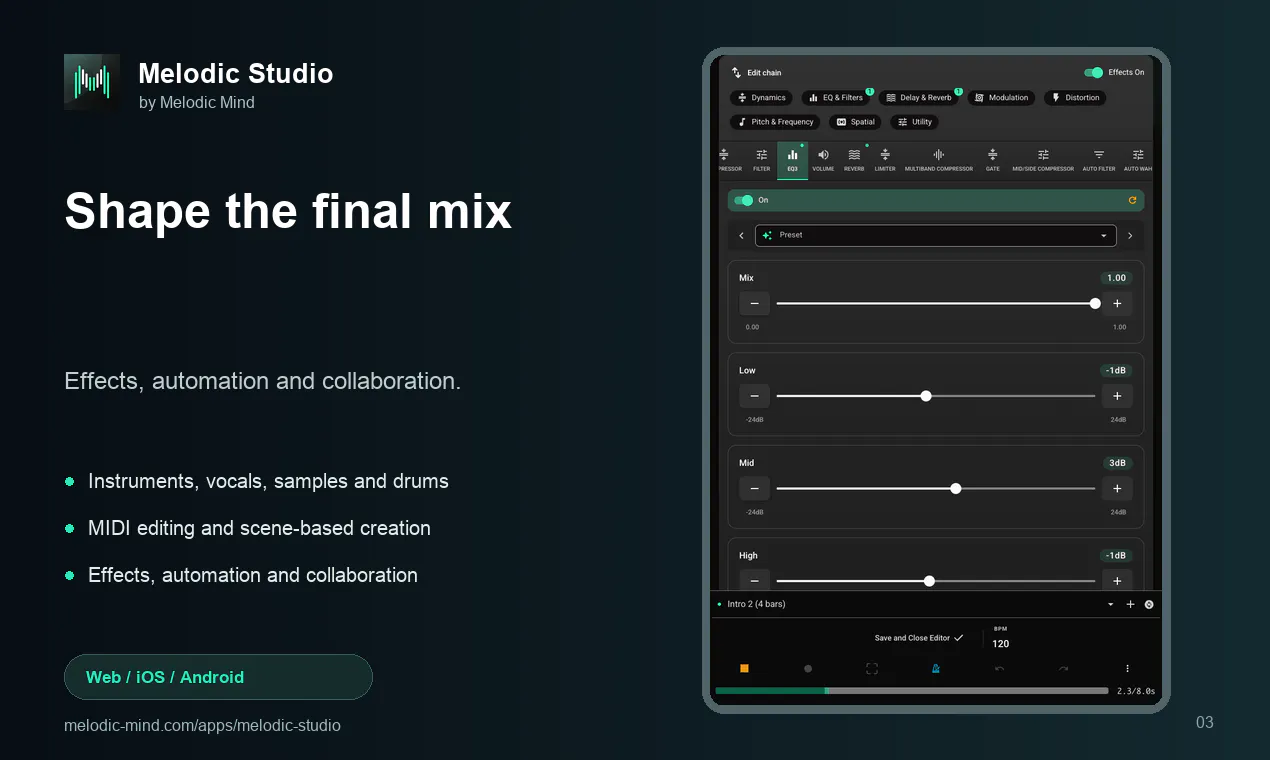
Task: Open the Auto Filter effect tab
Action: (x=1099, y=160)
